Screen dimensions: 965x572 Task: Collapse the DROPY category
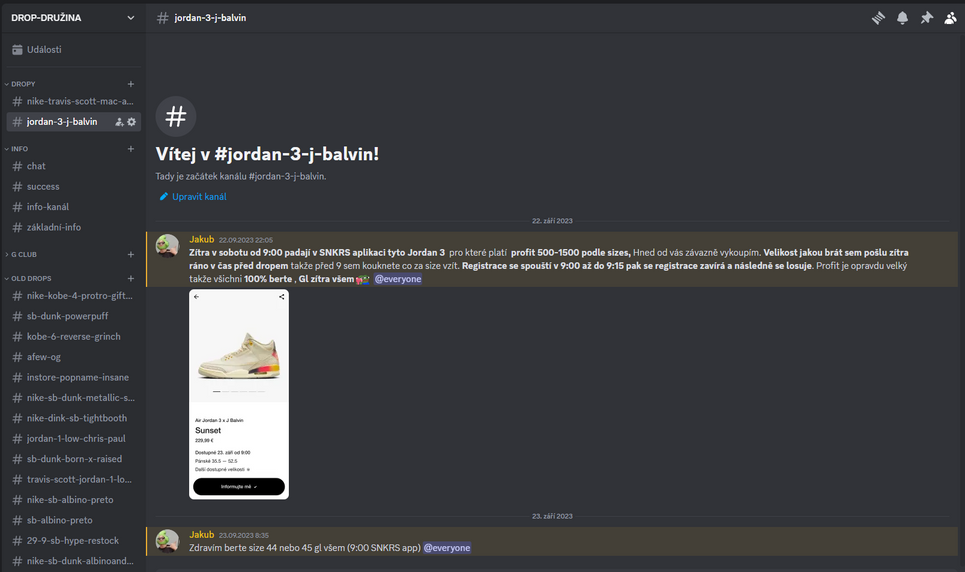tap(22, 84)
